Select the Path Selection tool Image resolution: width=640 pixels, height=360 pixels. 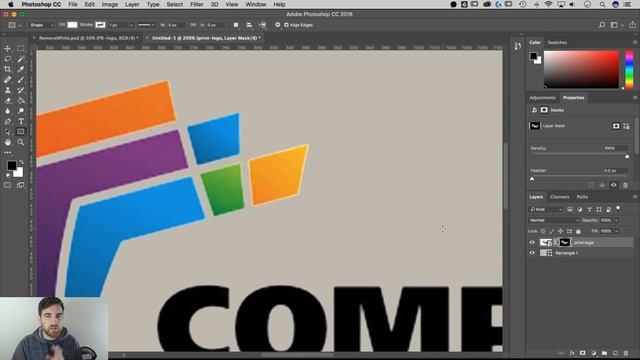click(7, 132)
